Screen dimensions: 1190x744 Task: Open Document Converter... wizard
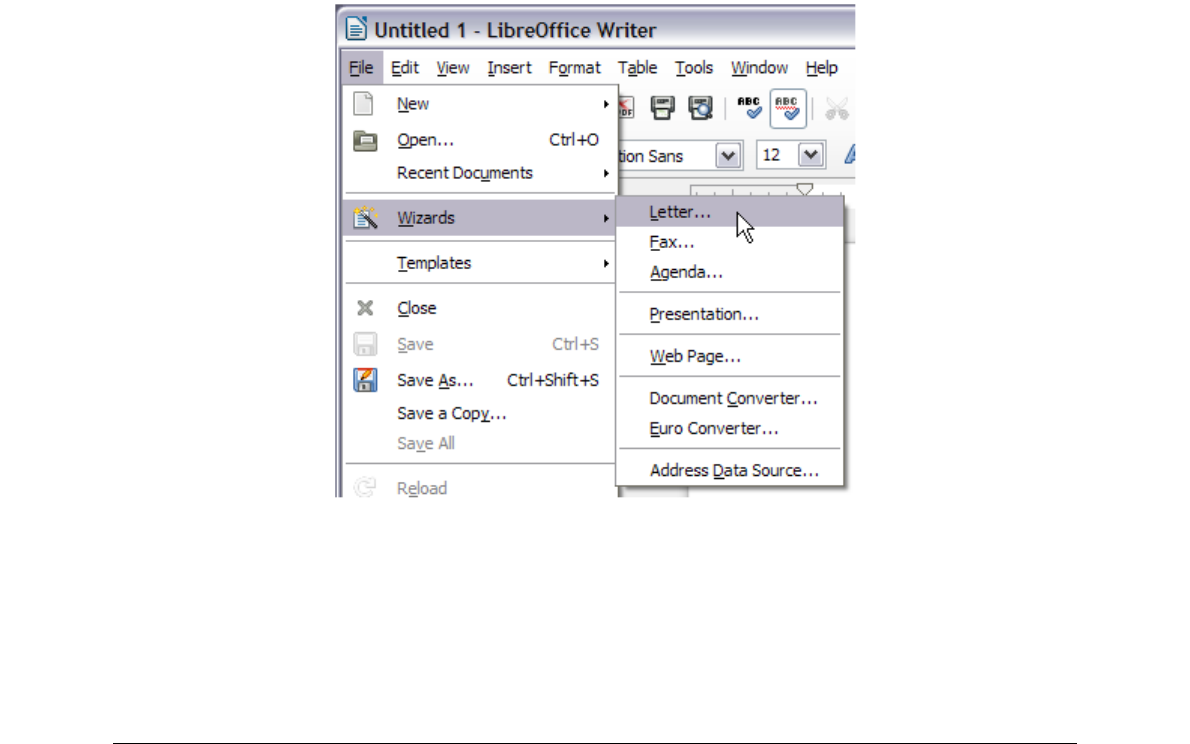(x=730, y=399)
